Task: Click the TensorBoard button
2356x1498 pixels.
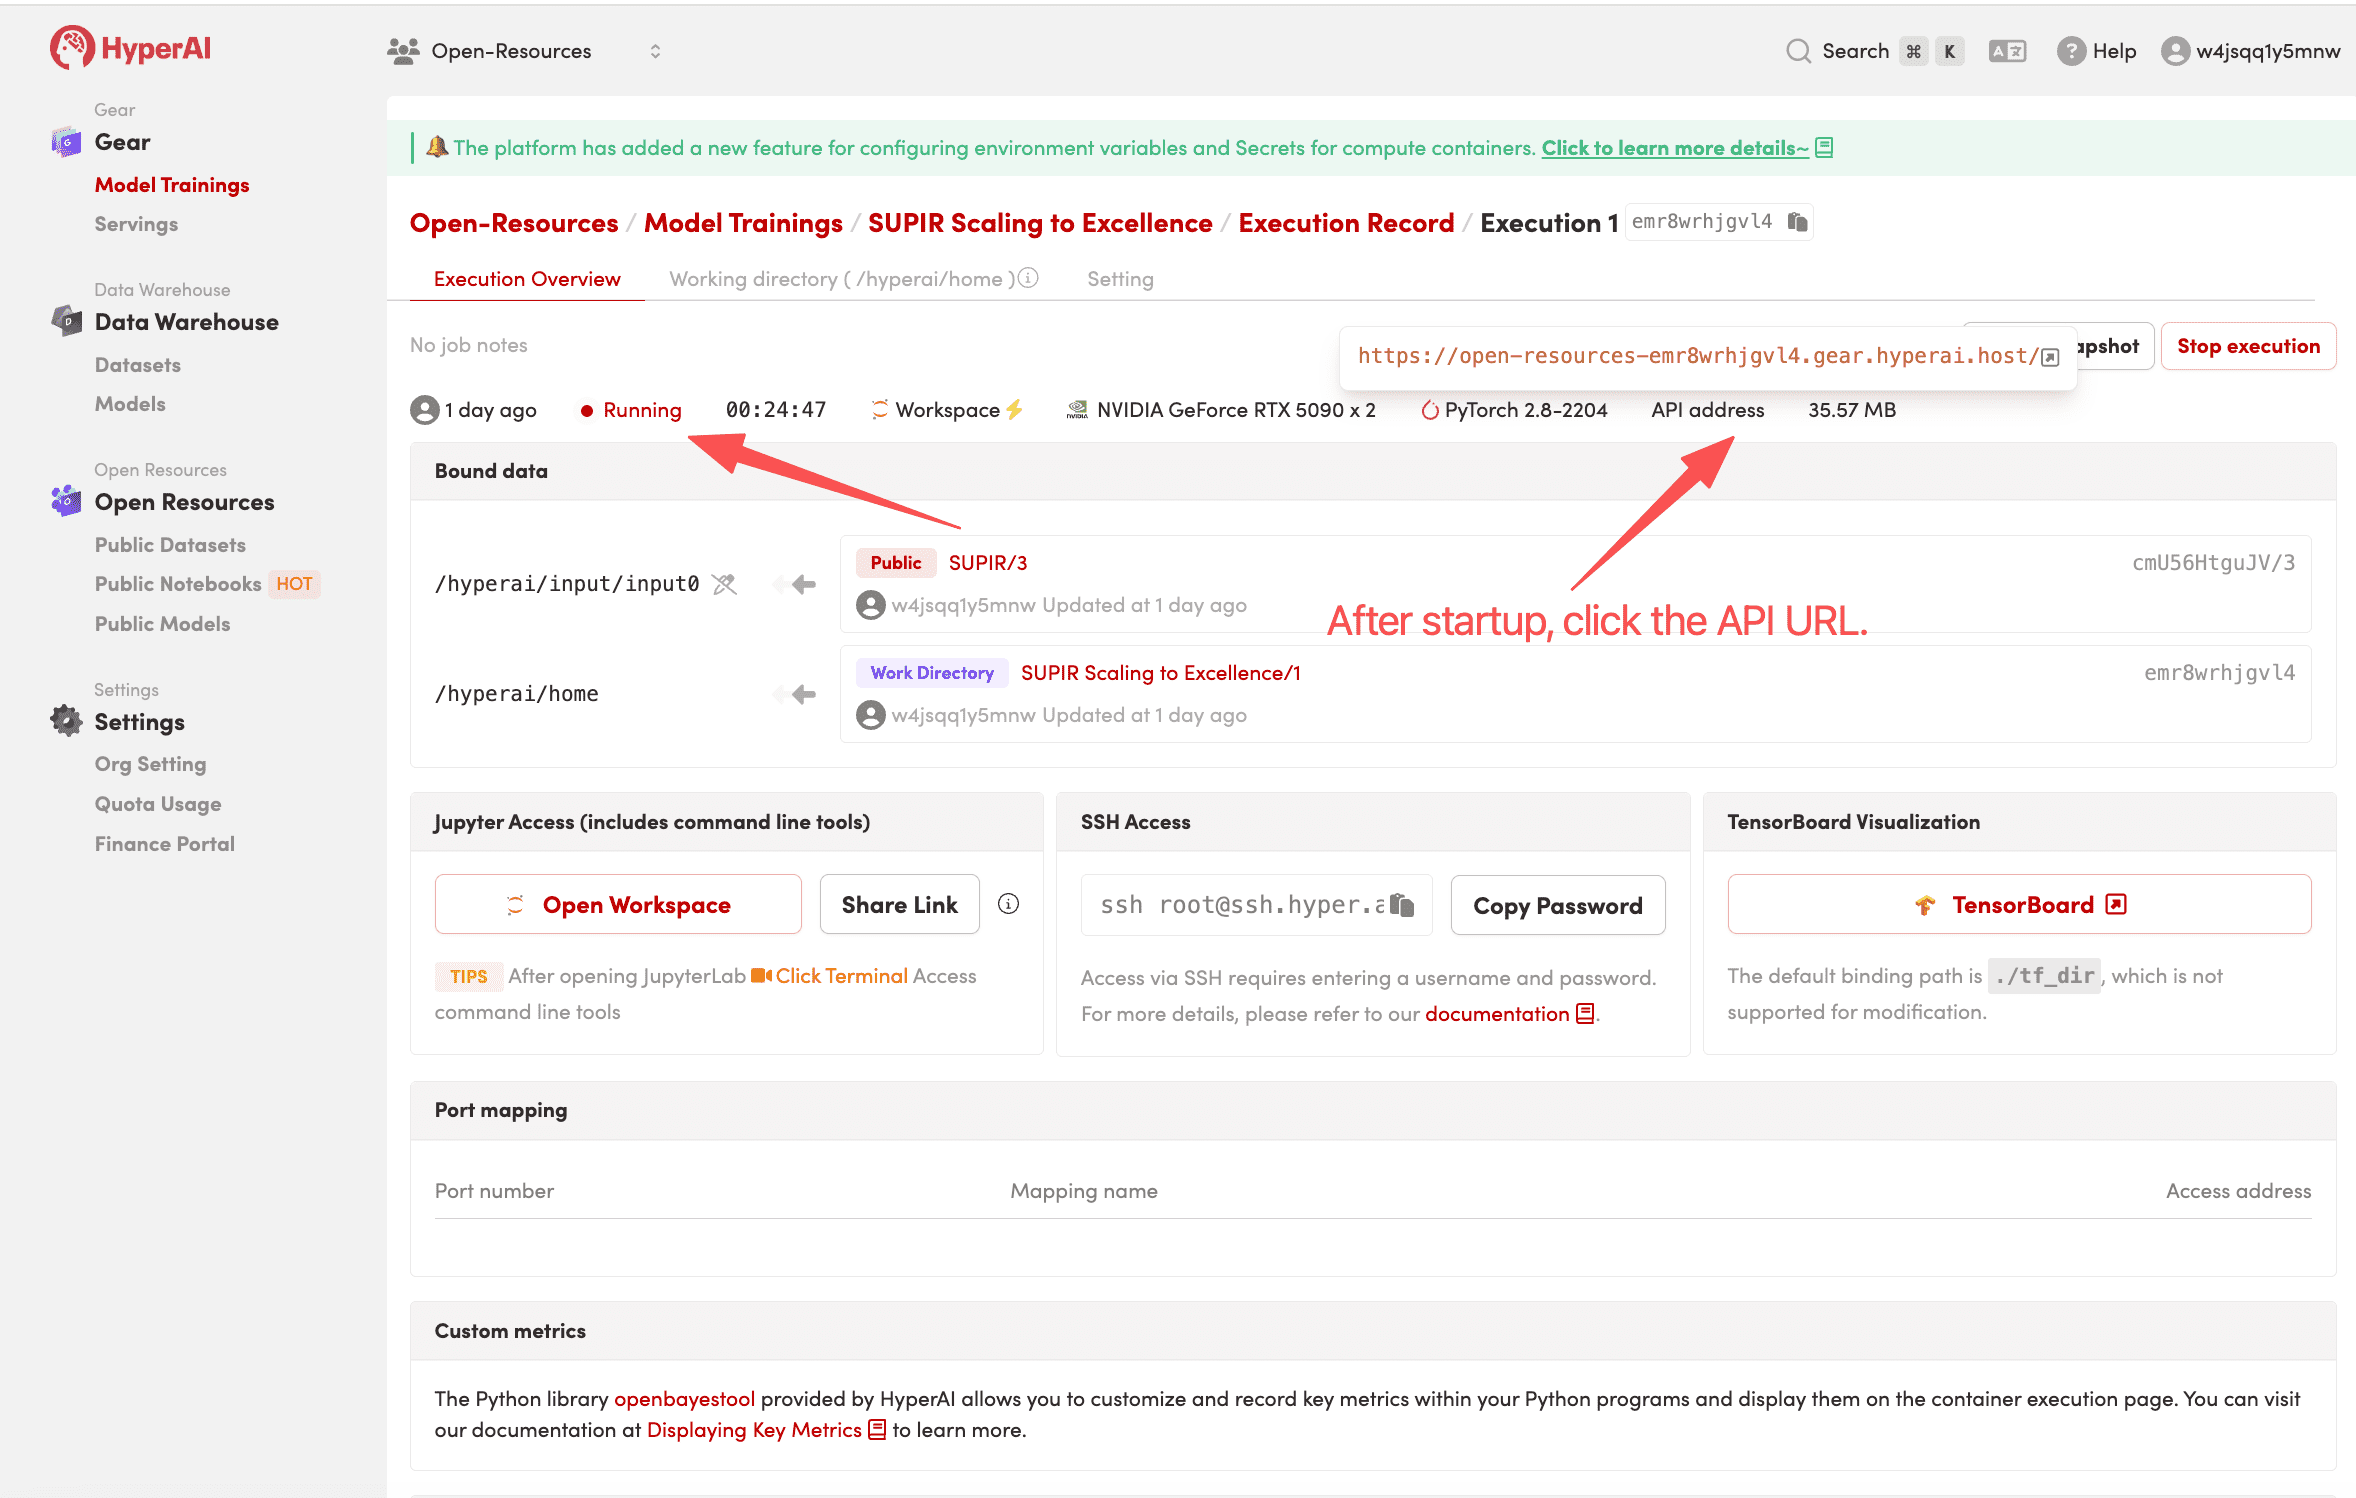Action: tap(2019, 905)
